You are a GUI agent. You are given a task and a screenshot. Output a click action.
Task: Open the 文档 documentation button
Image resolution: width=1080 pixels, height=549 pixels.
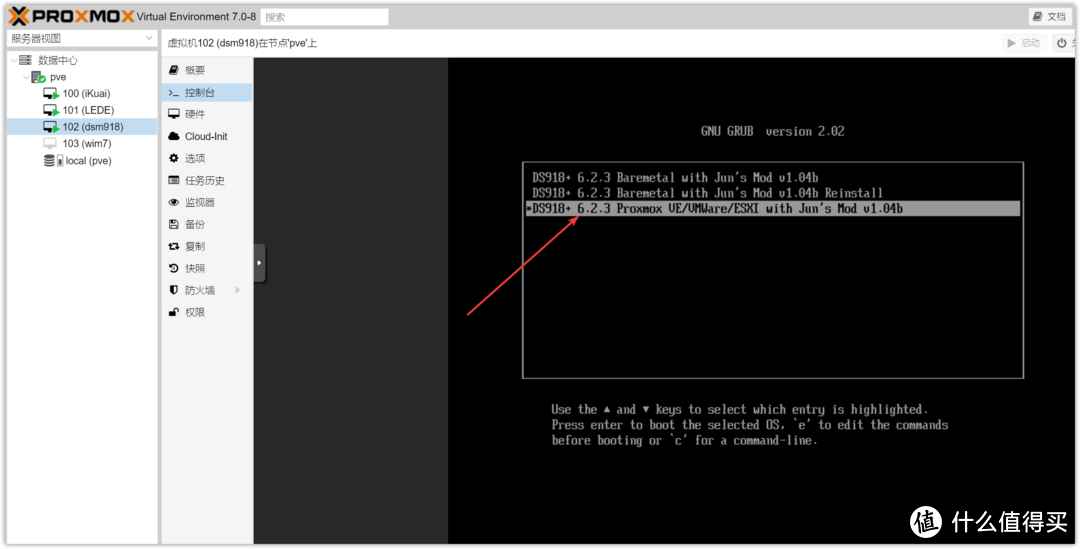(x=1050, y=17)
